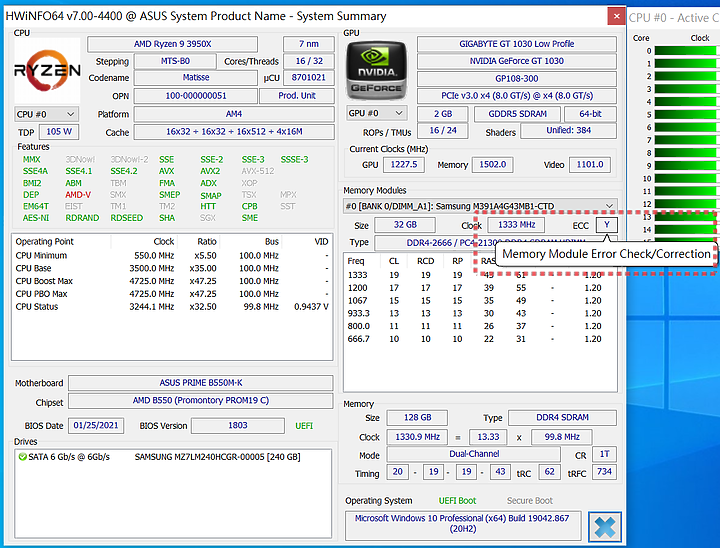Click the 8701021 µCU value
Image resolution: width=720 pixels, height=548 pixels.
click(x=309, y=78)
